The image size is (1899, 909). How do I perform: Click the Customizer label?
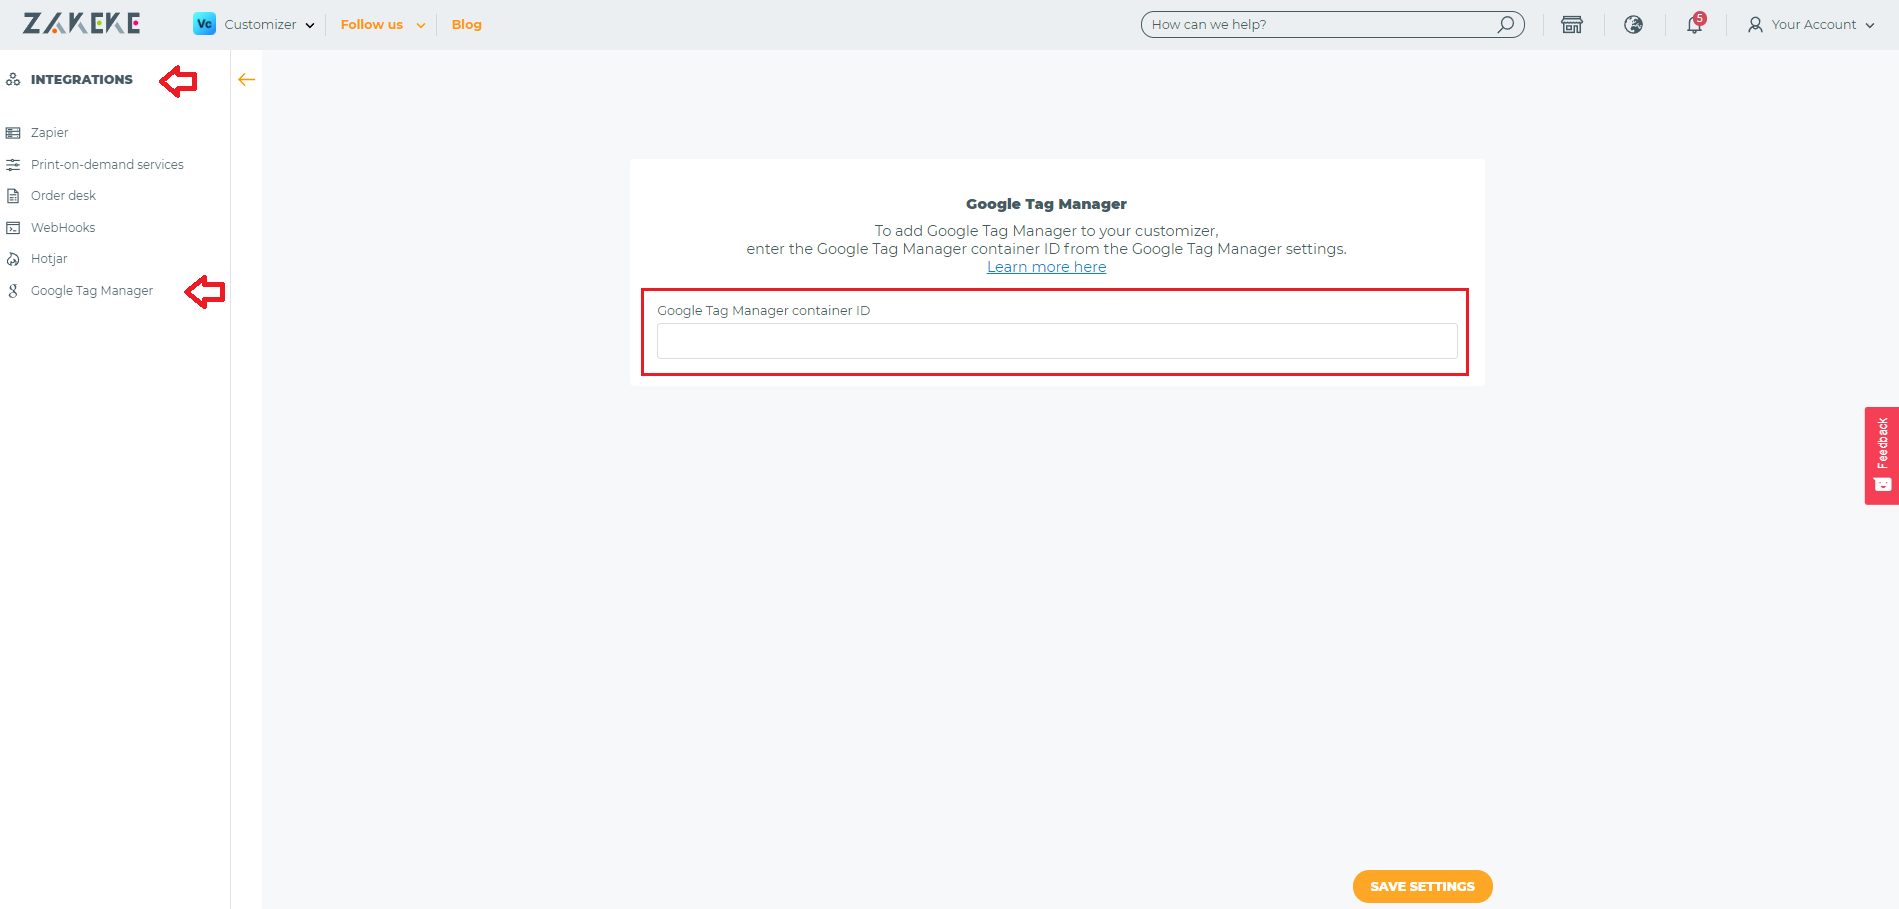[260, 24]
